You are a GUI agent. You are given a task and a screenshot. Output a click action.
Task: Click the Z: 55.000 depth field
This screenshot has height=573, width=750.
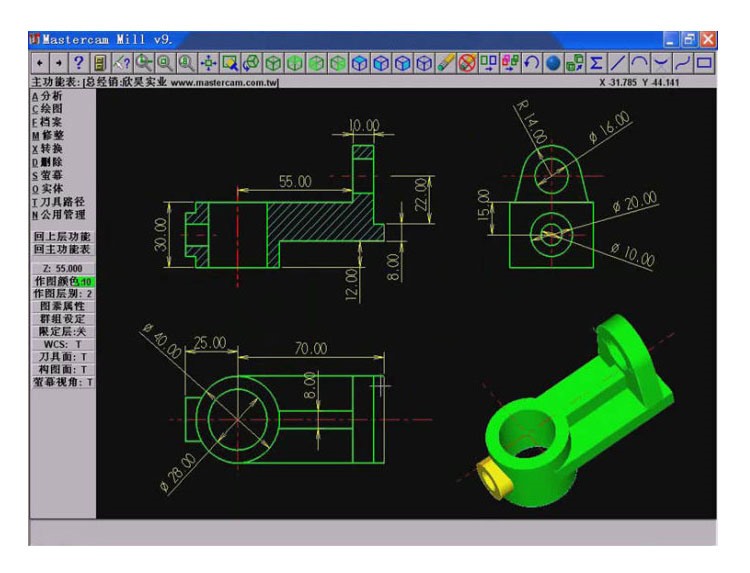pos(62,269)
